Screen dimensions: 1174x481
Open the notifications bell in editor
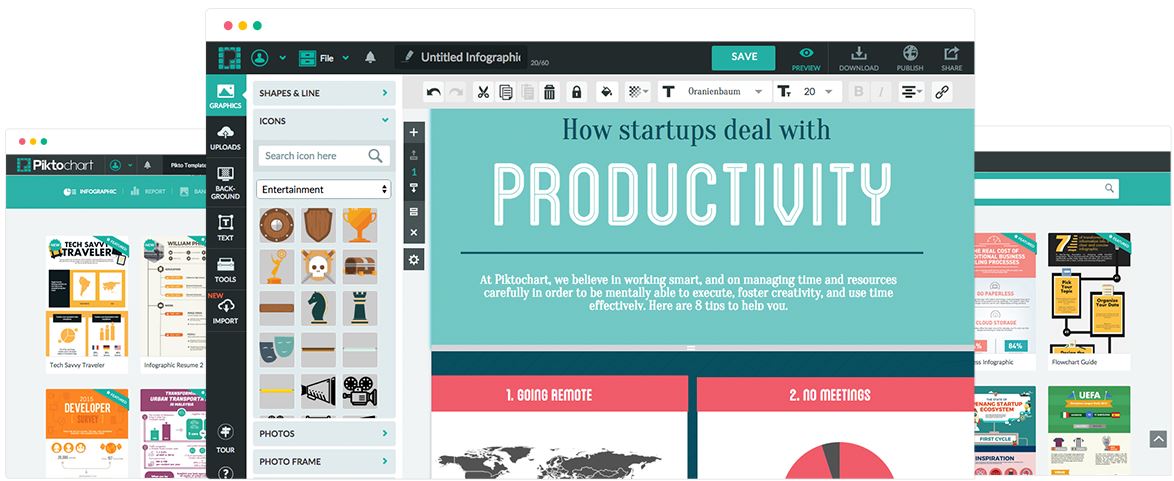pyautogui.click(x=370, y=57)
